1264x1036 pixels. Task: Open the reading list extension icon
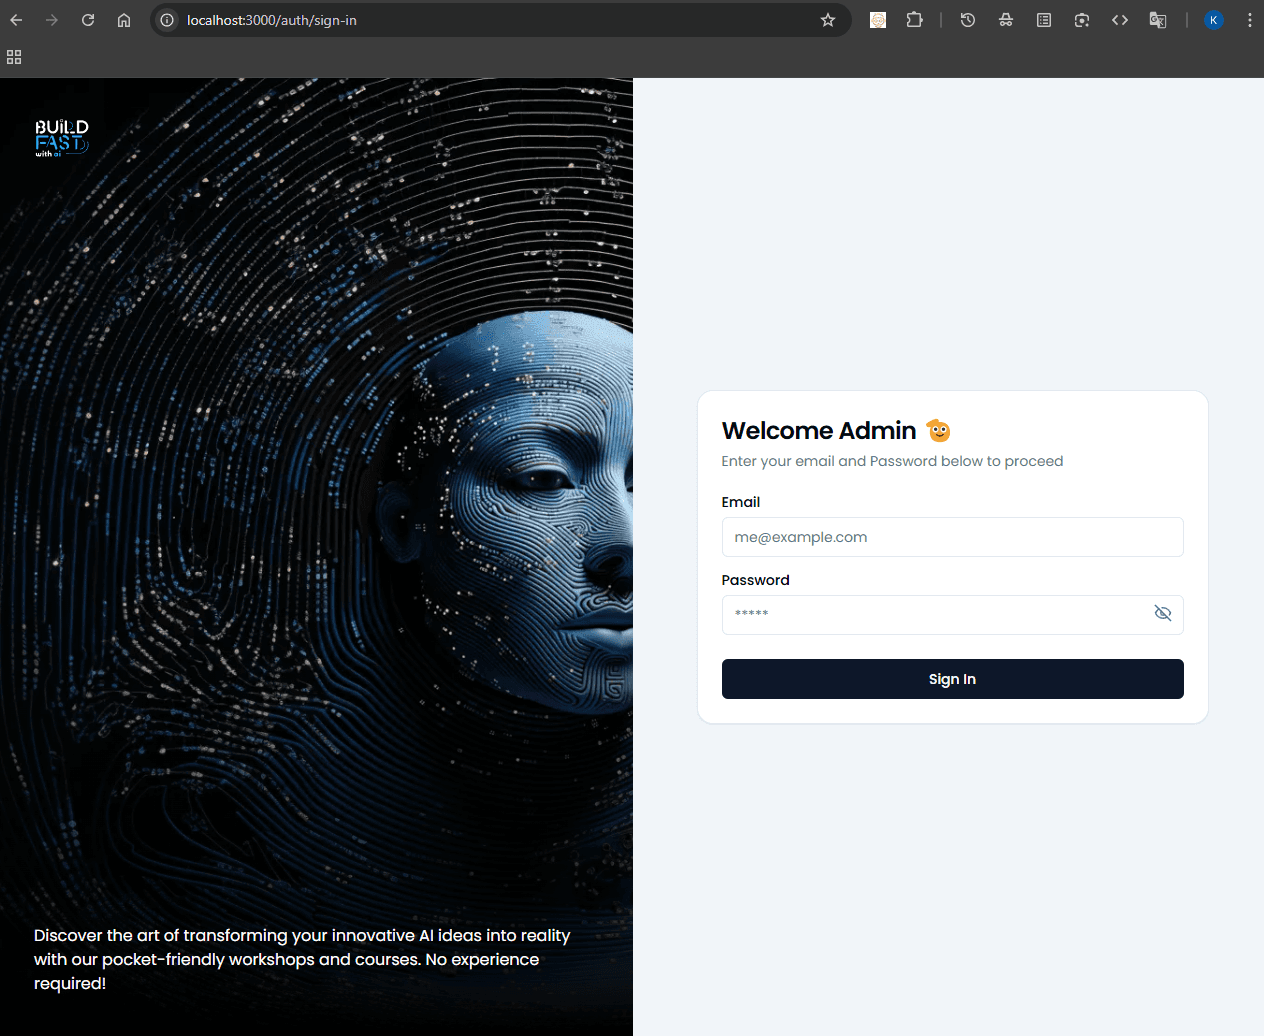point(1044,20)
